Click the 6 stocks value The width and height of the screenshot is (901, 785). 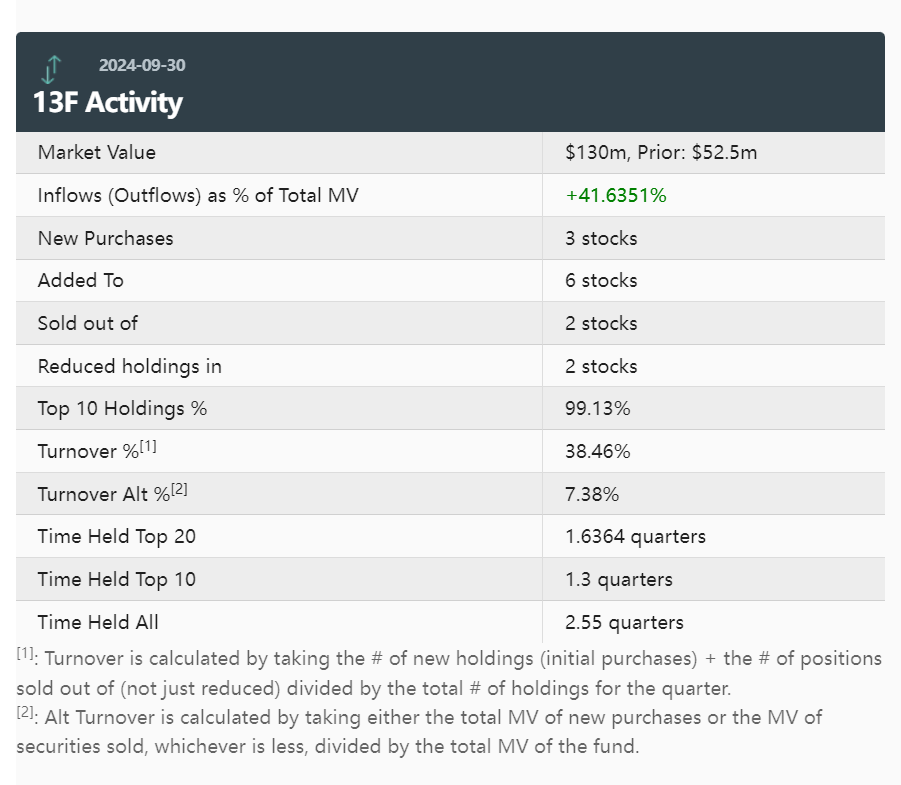(601, 281)
